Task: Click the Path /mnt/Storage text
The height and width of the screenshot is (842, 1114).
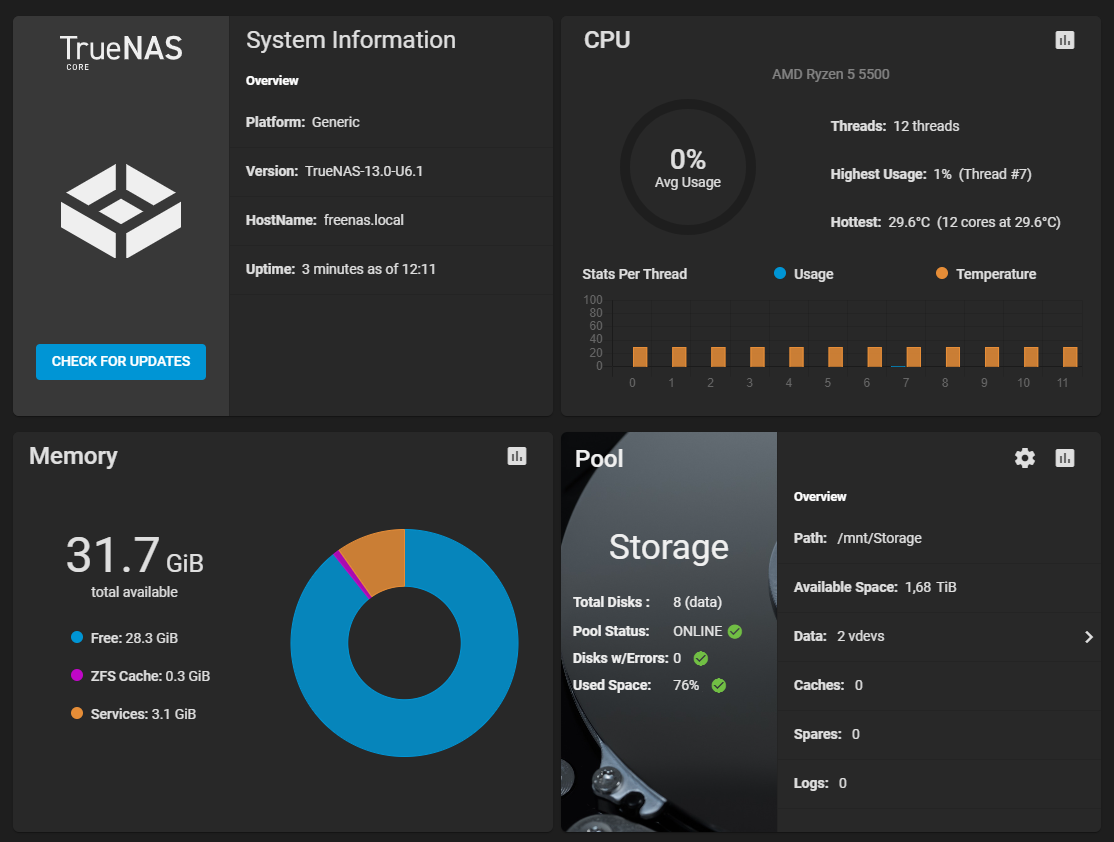Action: (858, 538)
